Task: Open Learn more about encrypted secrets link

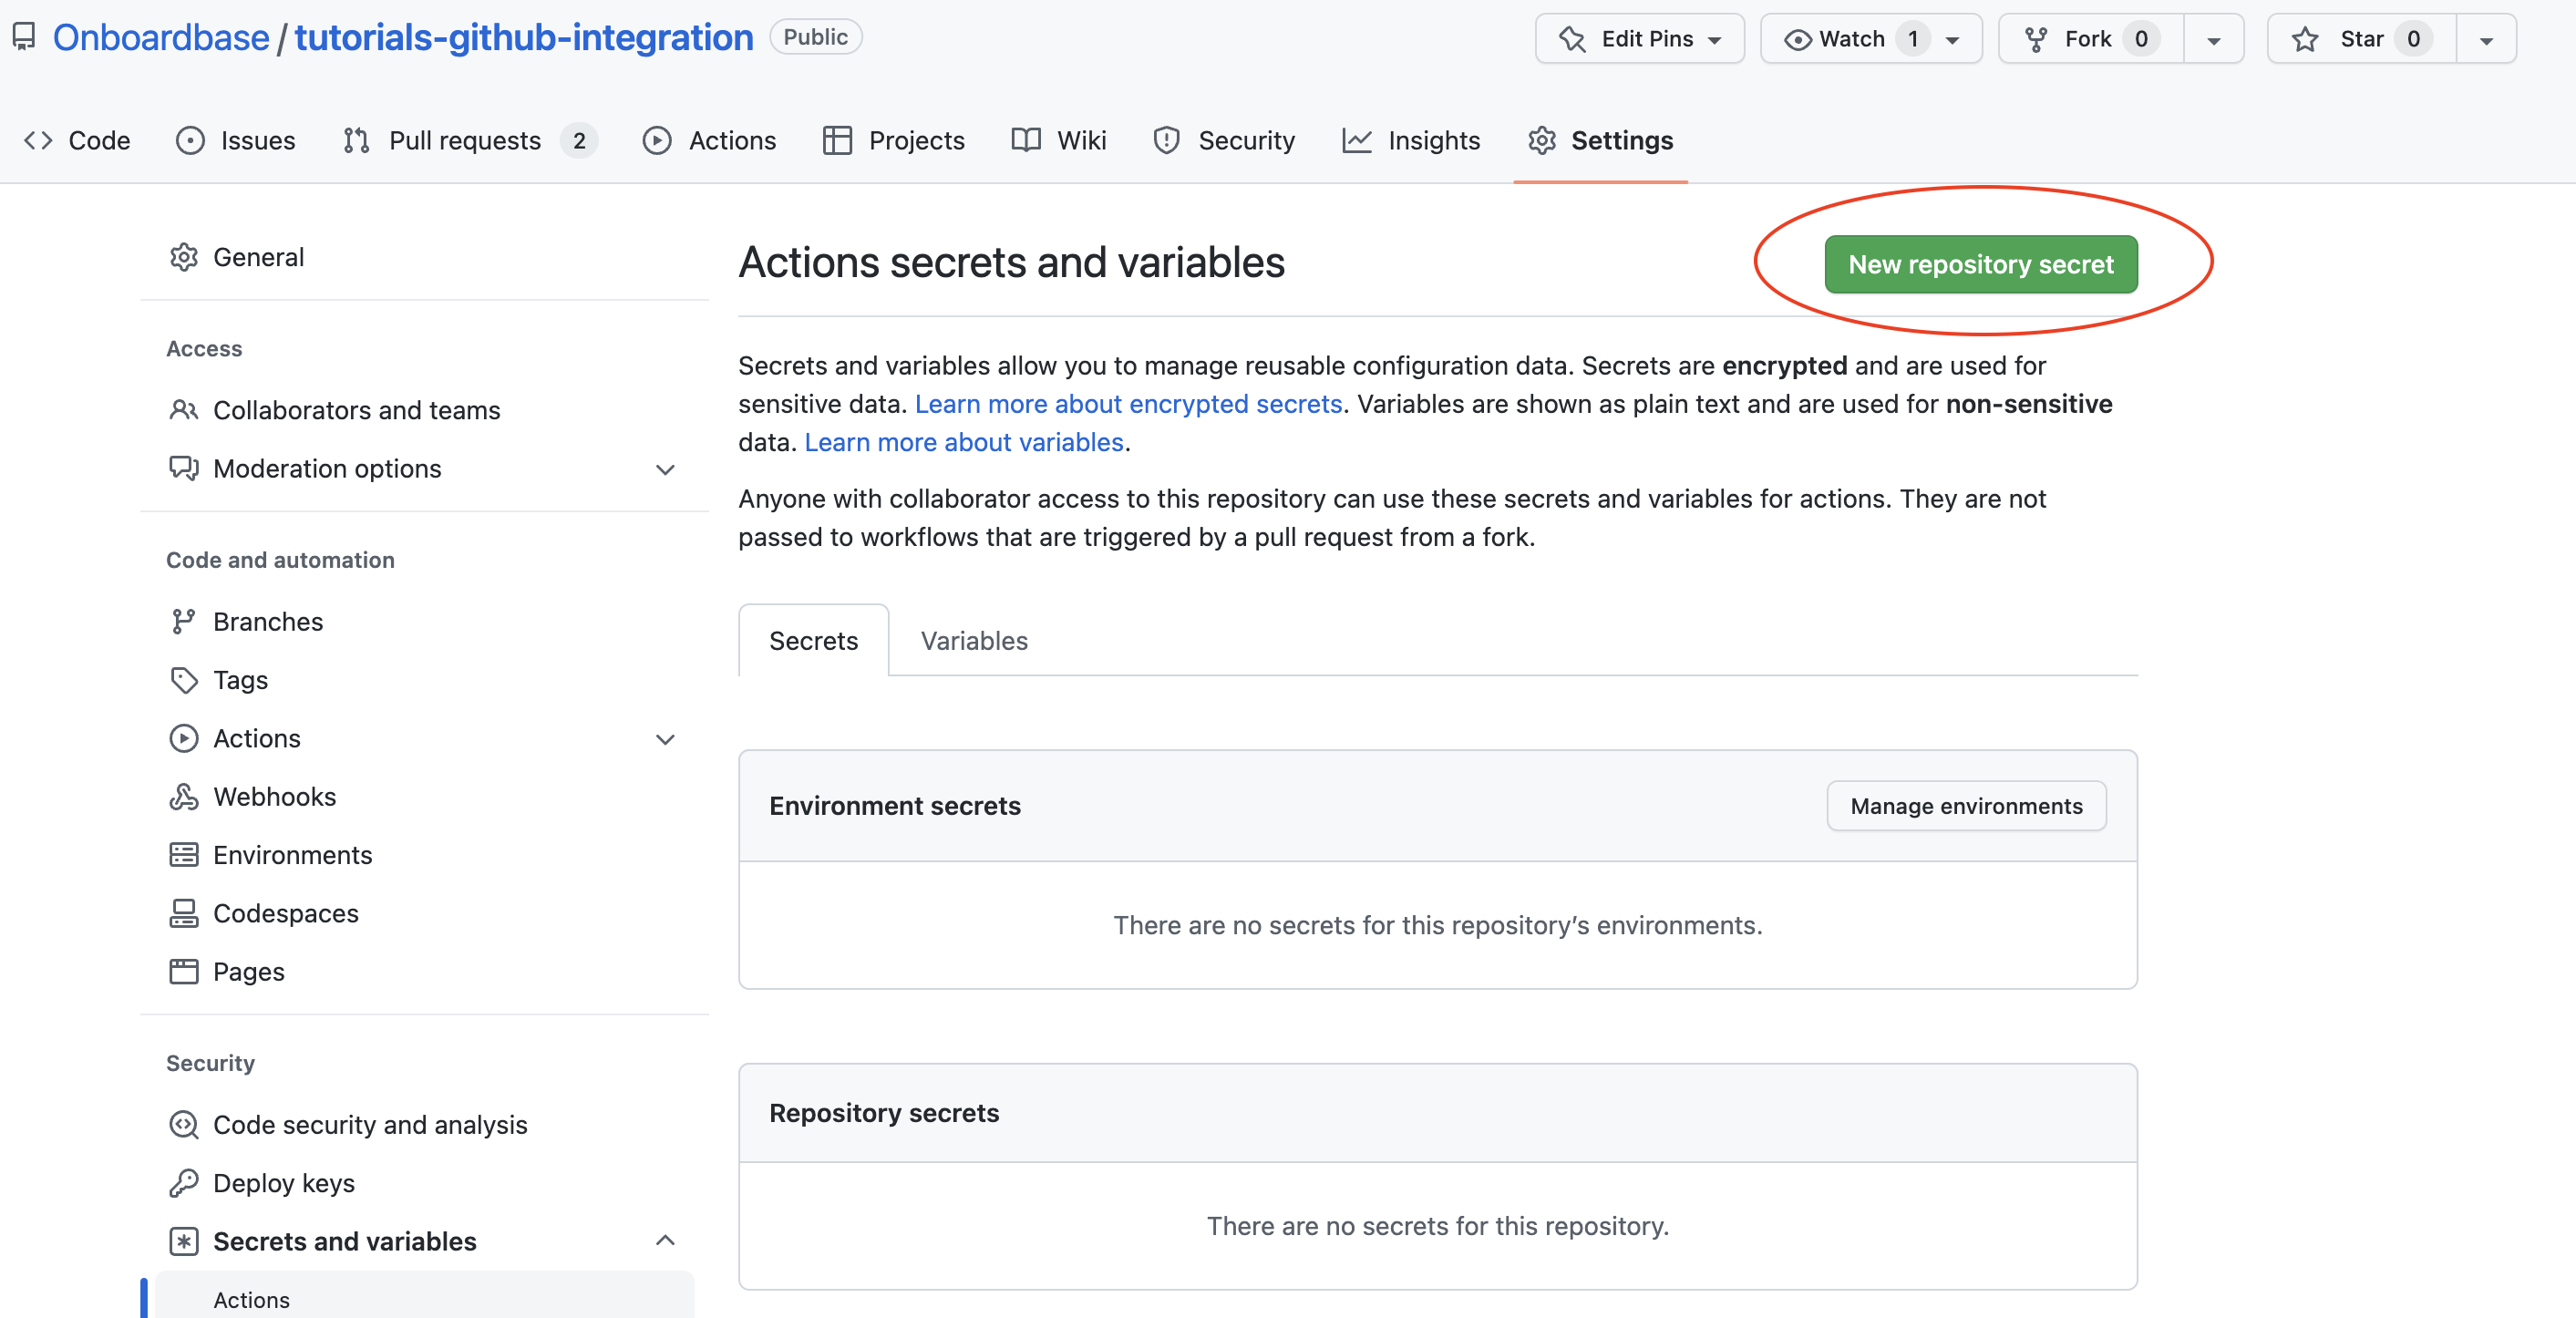Action: click(x=1128, y=404)
